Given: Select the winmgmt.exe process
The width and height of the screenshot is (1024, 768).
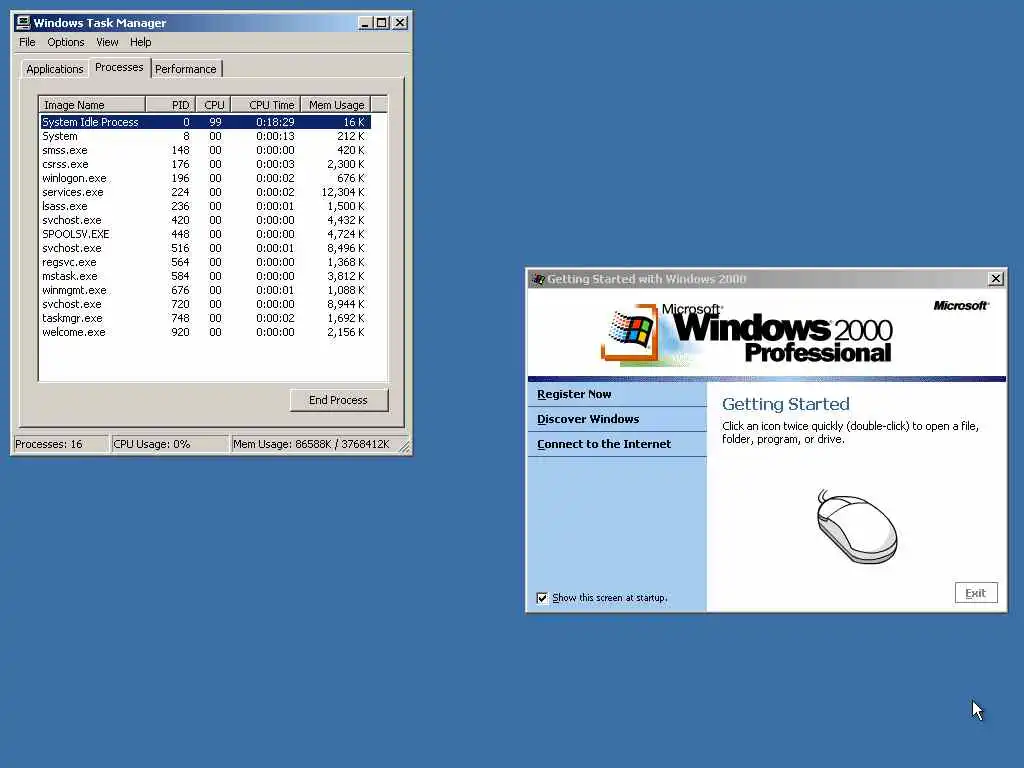Looking at the screenshot, I should [205, 290].
